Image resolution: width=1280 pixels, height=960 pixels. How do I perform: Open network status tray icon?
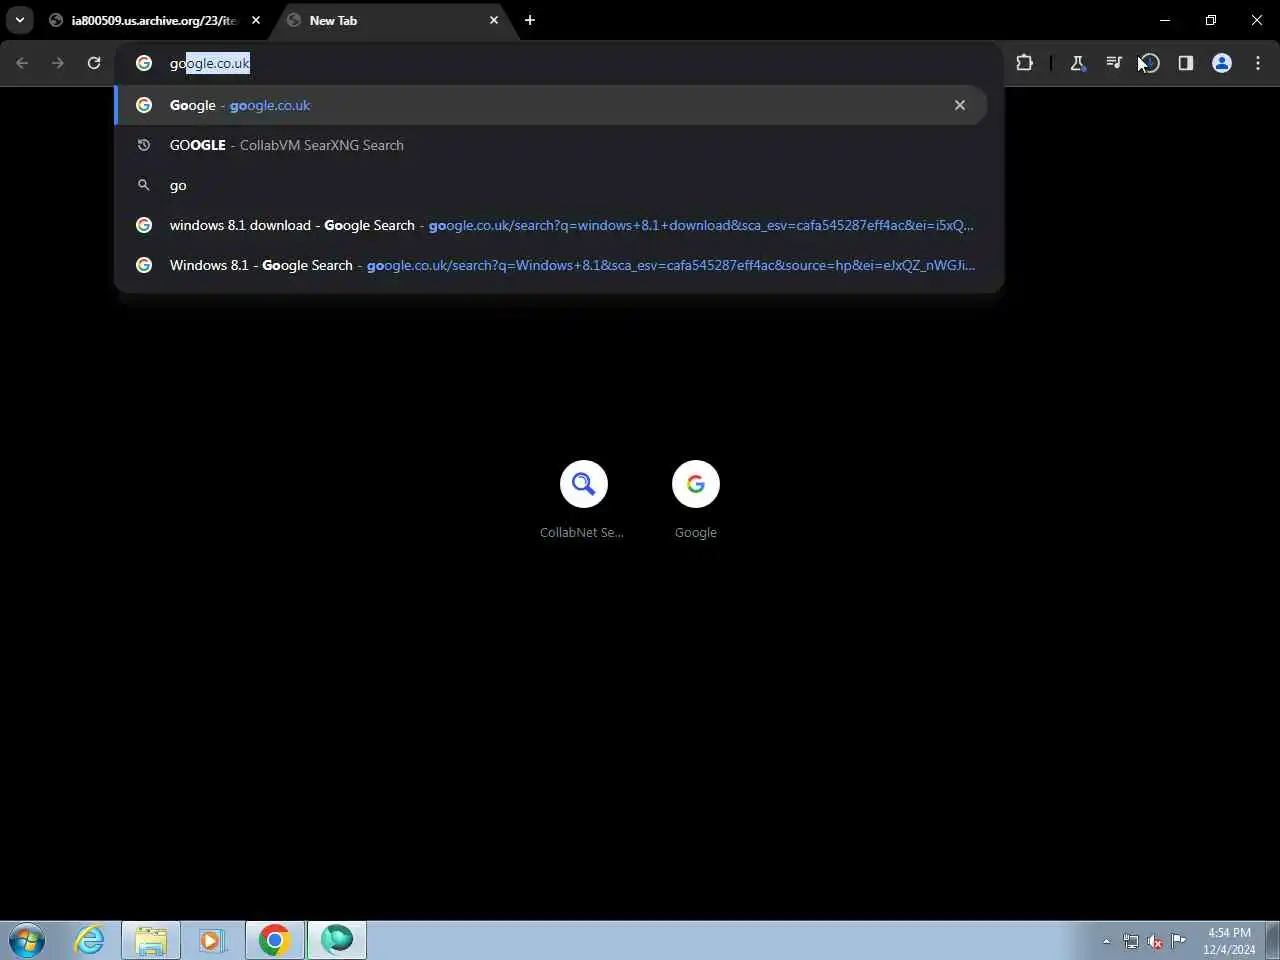pyautogui.click(x=1131, y=941)
